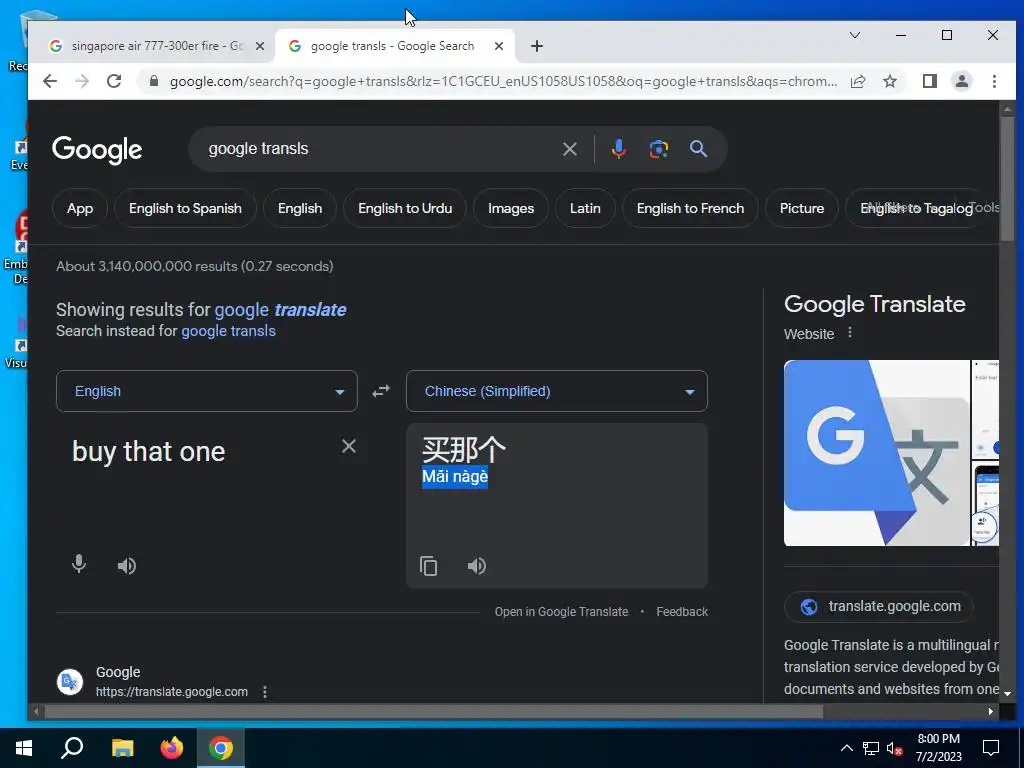Open in Google Translate link

coord(561,612)
